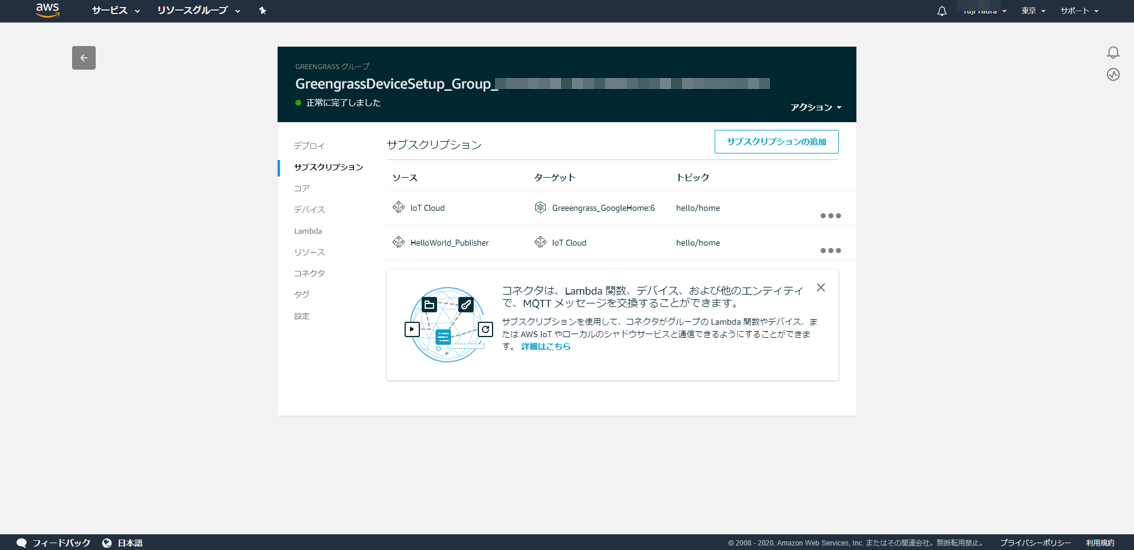The image size is (1134, 550).
Task: Open notifications bell in top navigation bar
Action: (x=942, y=11)
